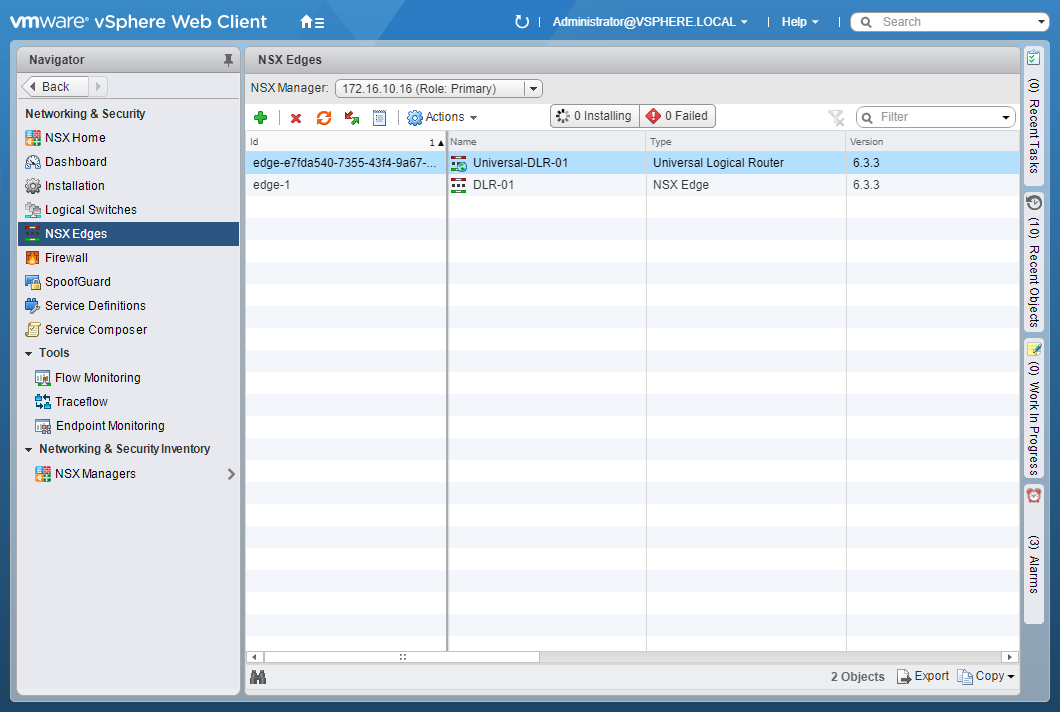Viewport: 1060px width, 712px height.
Task: Click the red delete edge icon
Action: (296, 118)
